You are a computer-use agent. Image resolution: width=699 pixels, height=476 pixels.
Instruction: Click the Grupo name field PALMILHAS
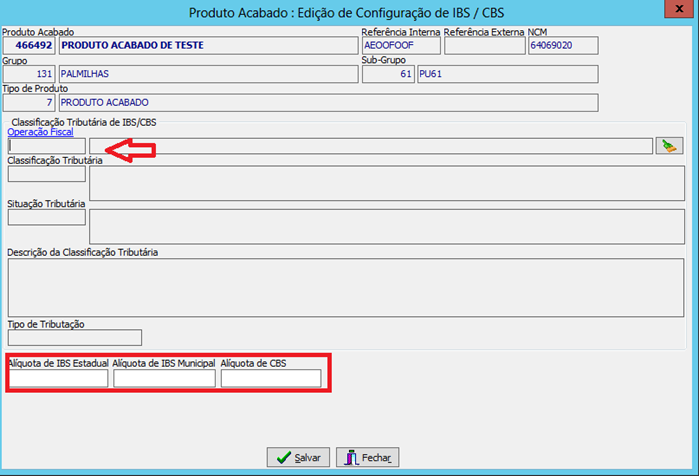click(206, 74)
